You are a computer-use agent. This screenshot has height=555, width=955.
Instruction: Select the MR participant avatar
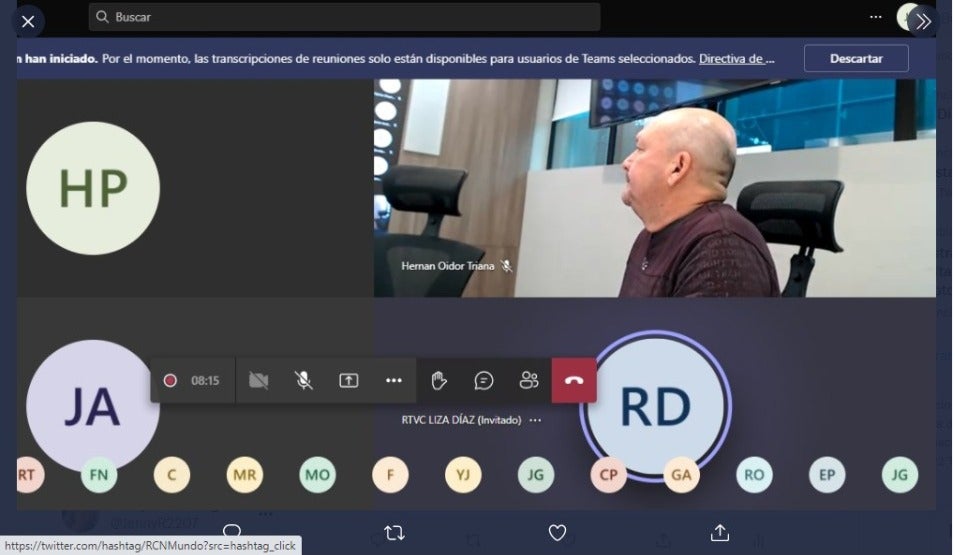[245, 475]
